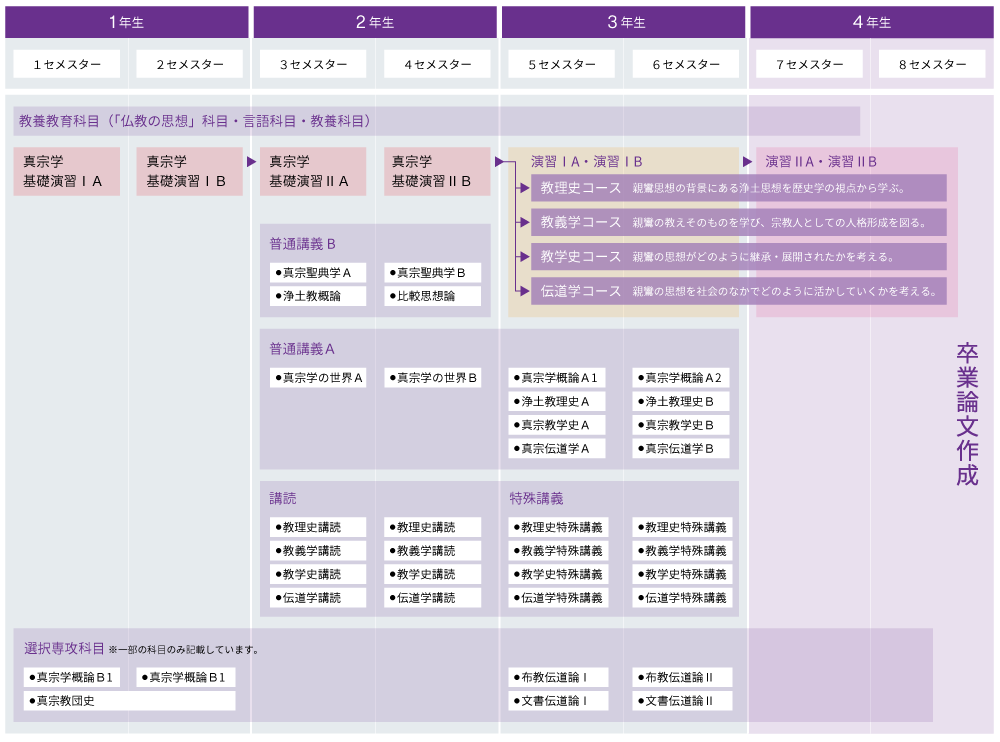Select the 文書伝道論Ⅱ course
1000x742 pixels.
tap(682, 701)
